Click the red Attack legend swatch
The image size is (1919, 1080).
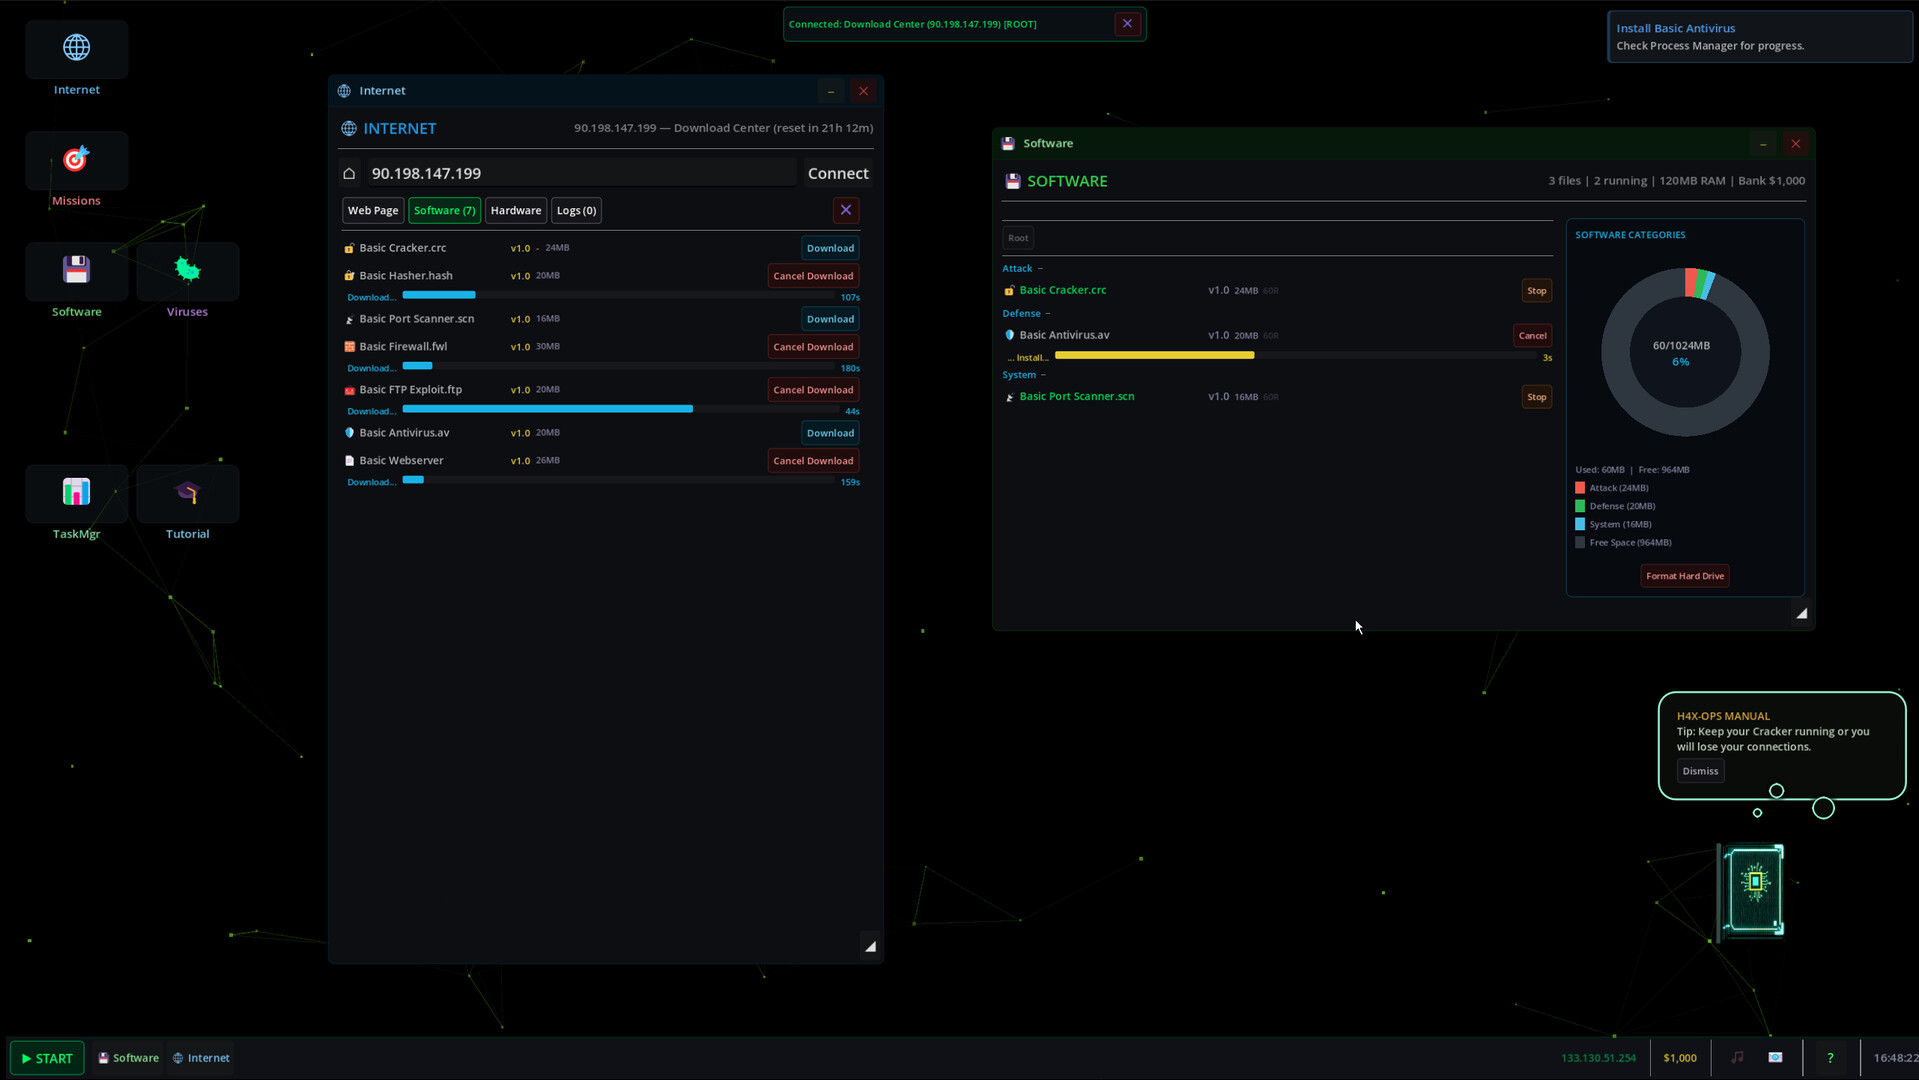(1580, 488)
